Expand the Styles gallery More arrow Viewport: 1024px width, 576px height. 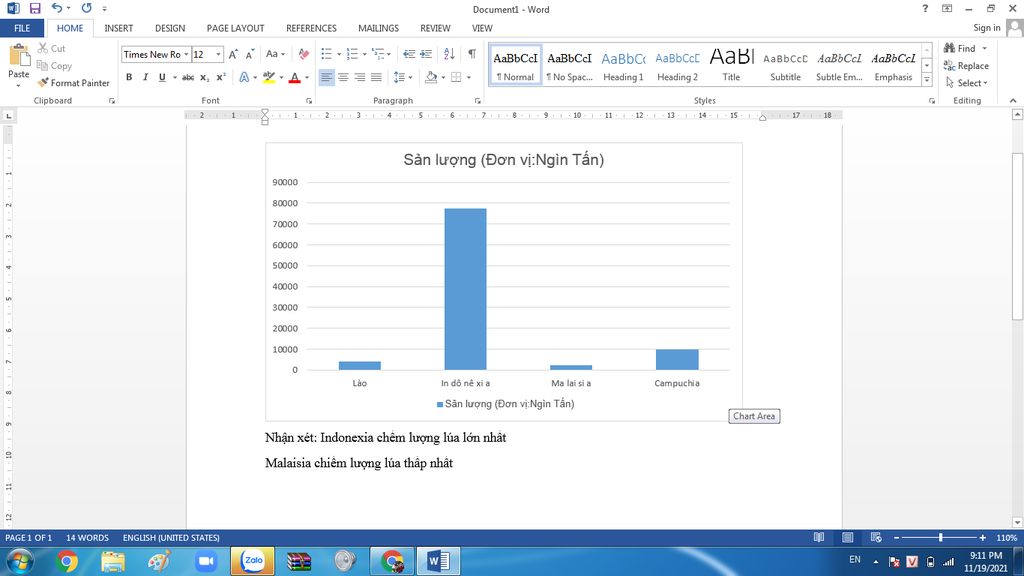pyautogui.click(x=927, y=79)
